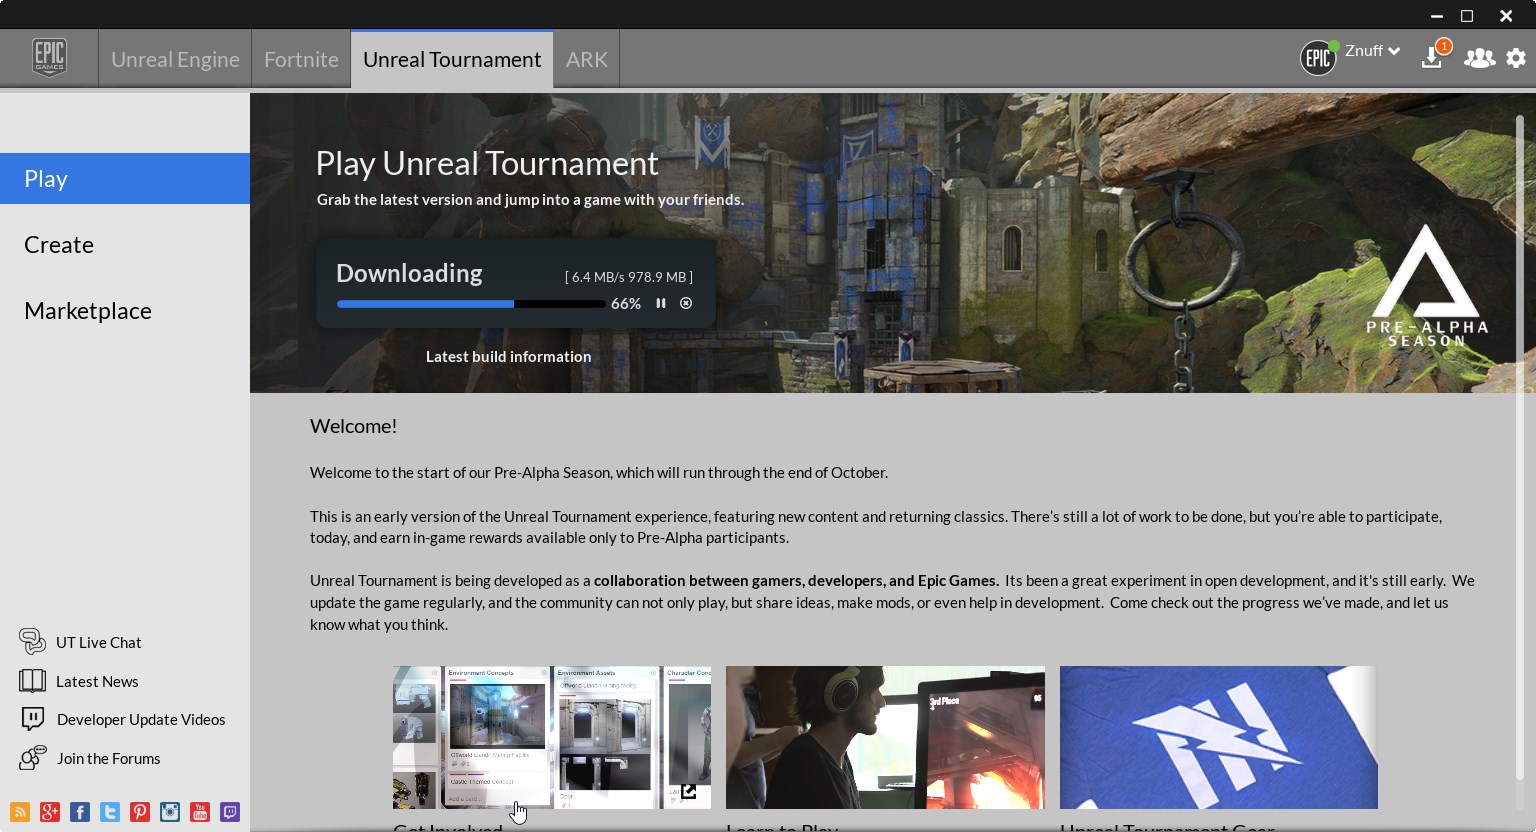The height and width of the screenshot is (832, 1536).
Task: Open the Pinterest icon
Action: tap(140, 812)
